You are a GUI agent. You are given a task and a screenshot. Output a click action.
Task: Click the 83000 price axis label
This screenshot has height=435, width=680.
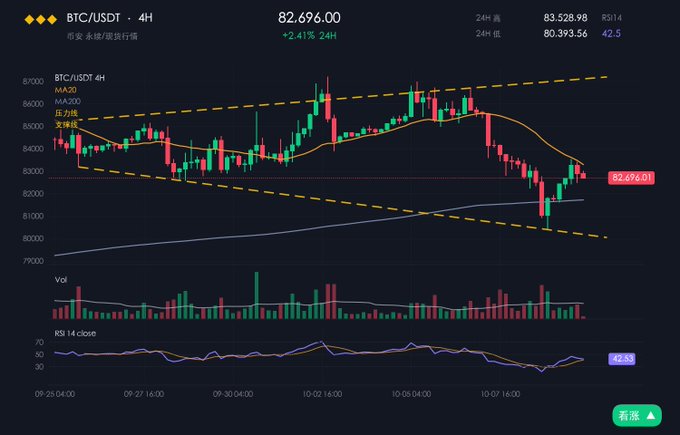[x=33, y=171]
